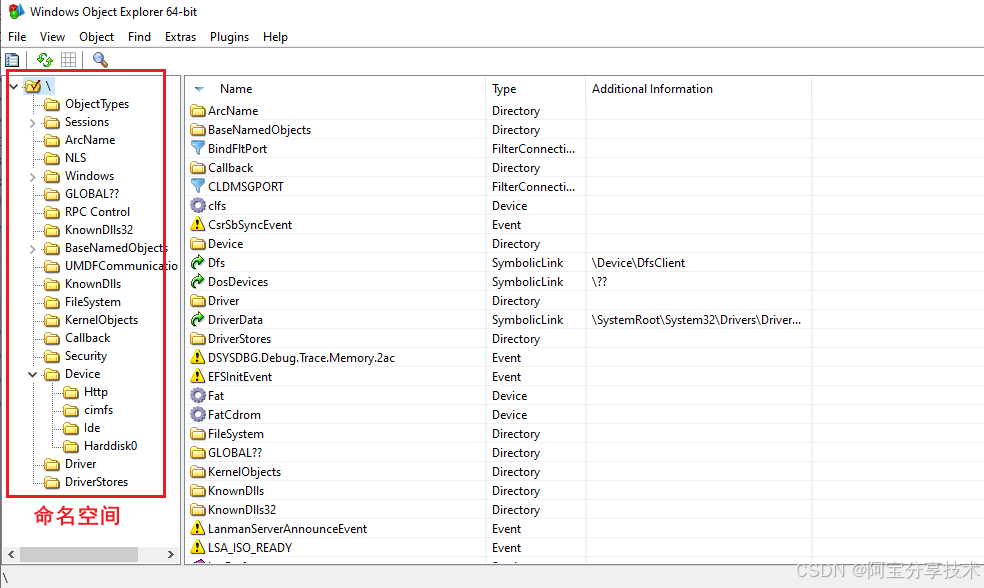Select KnownDlls32 in the tree
Screen dimensions: 984x588
pos(99,230)
